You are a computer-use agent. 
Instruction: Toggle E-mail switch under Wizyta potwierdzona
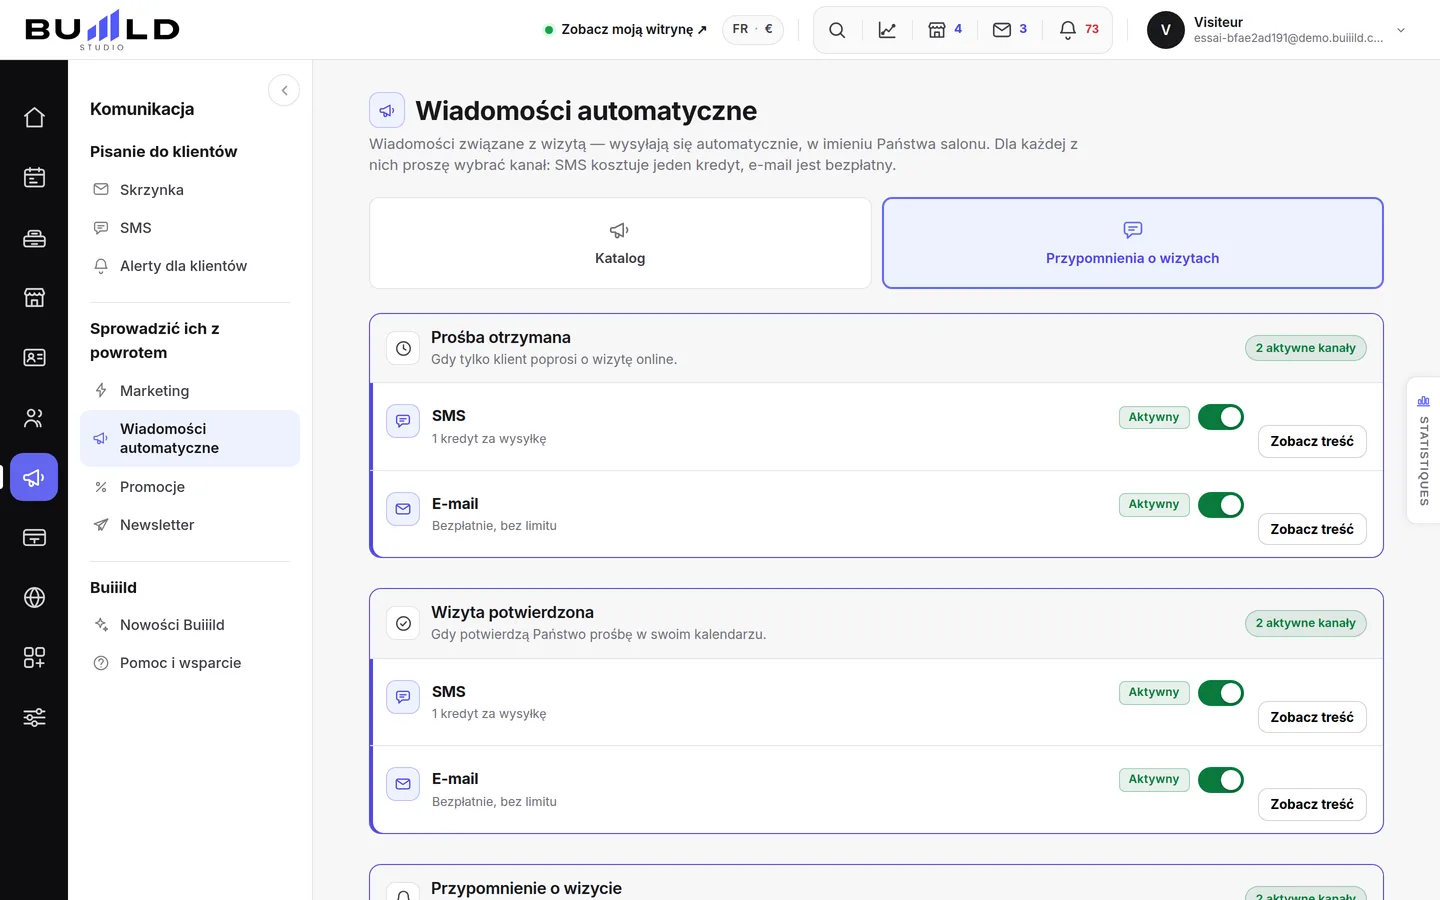1221,780
